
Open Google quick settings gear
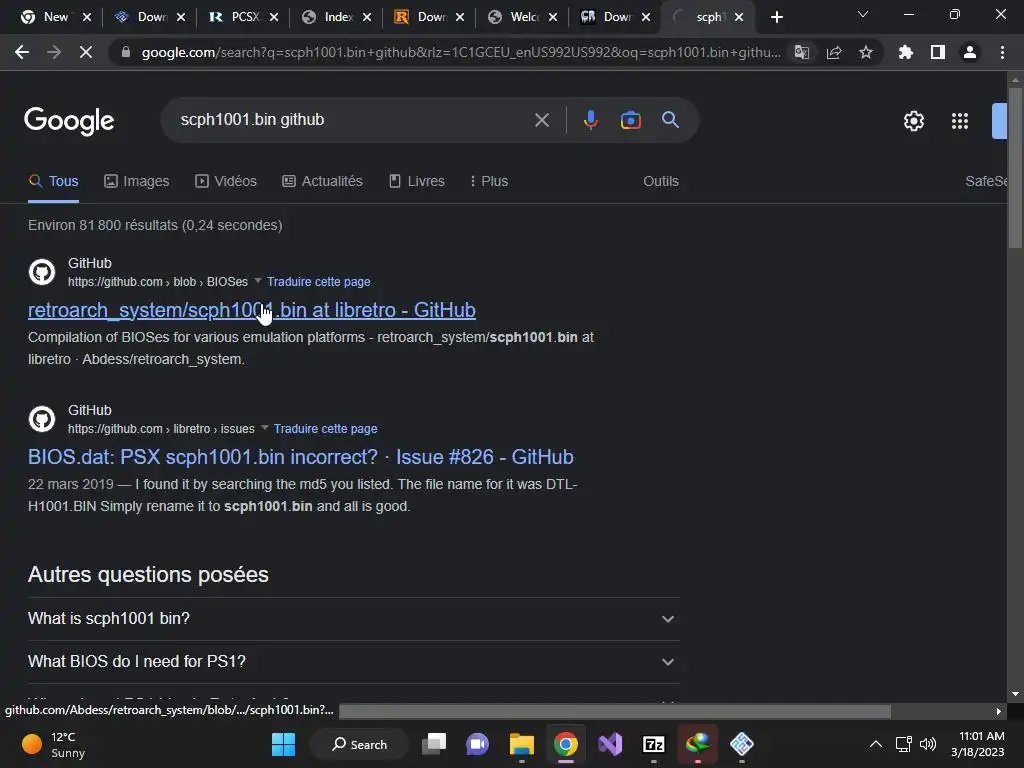914,121
